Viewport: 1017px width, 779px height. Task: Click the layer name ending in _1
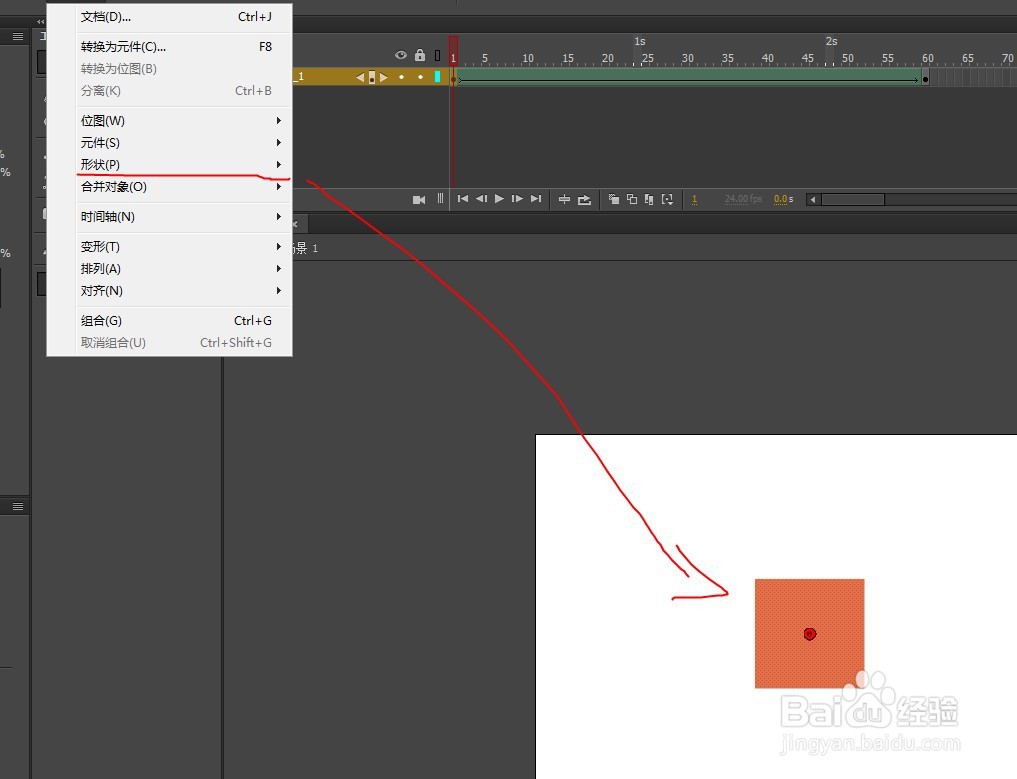(298, 77)
